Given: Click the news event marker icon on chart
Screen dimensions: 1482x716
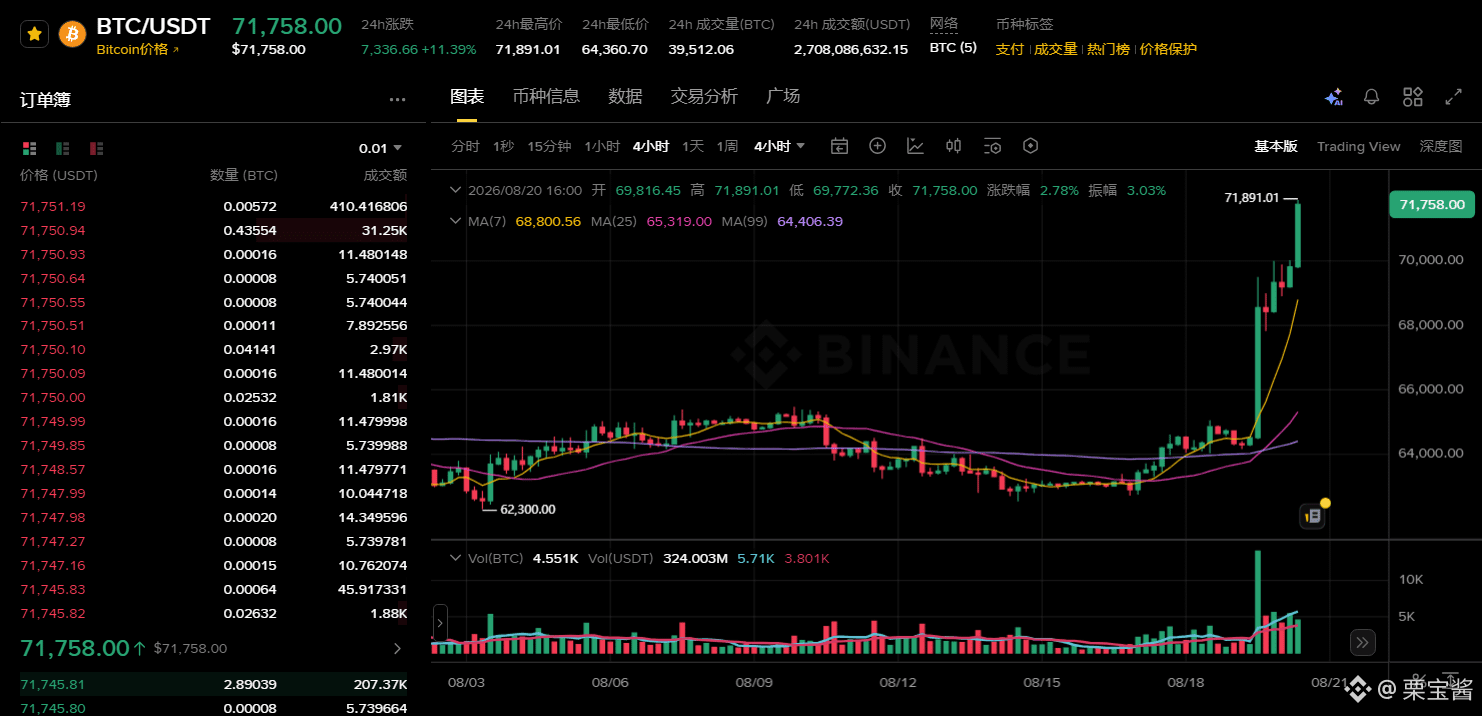Looking at the screenshot, I should point(1313,516).
